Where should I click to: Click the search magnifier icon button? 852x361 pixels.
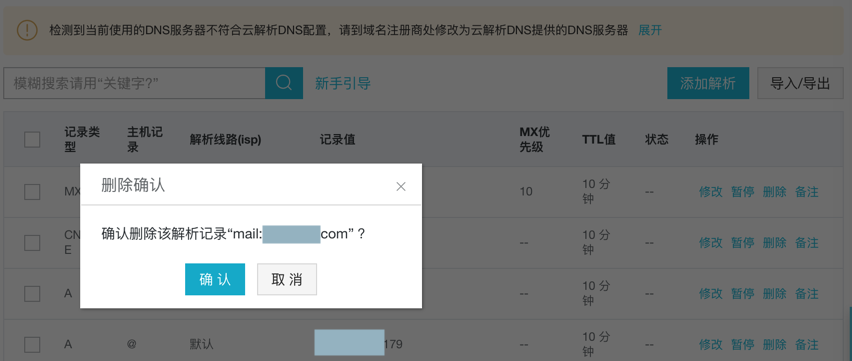[x=284, y=83]
